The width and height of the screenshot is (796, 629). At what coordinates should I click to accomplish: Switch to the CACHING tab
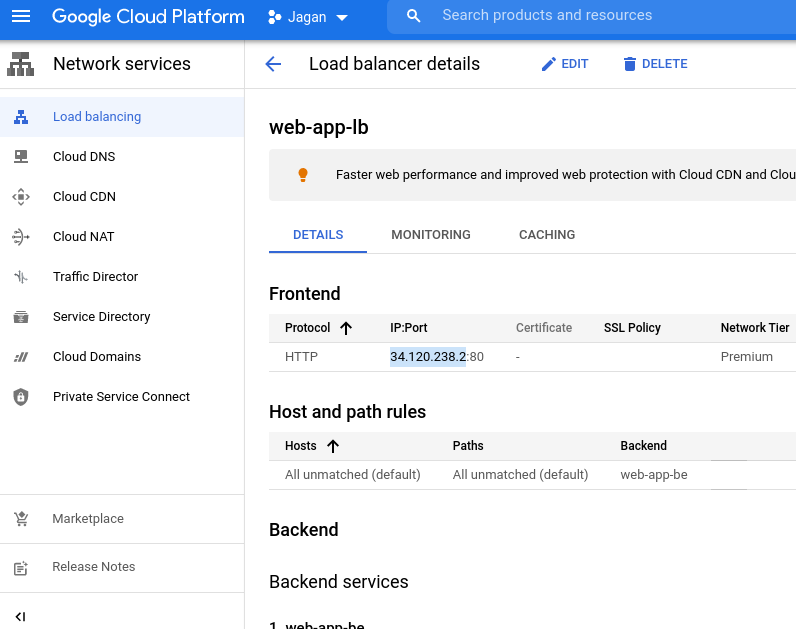[547, 235]
